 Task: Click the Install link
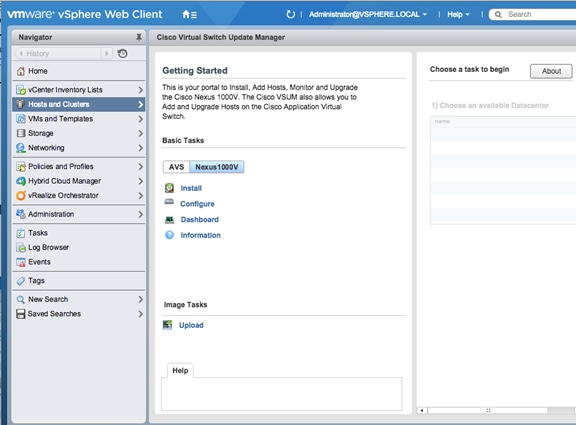191,188
